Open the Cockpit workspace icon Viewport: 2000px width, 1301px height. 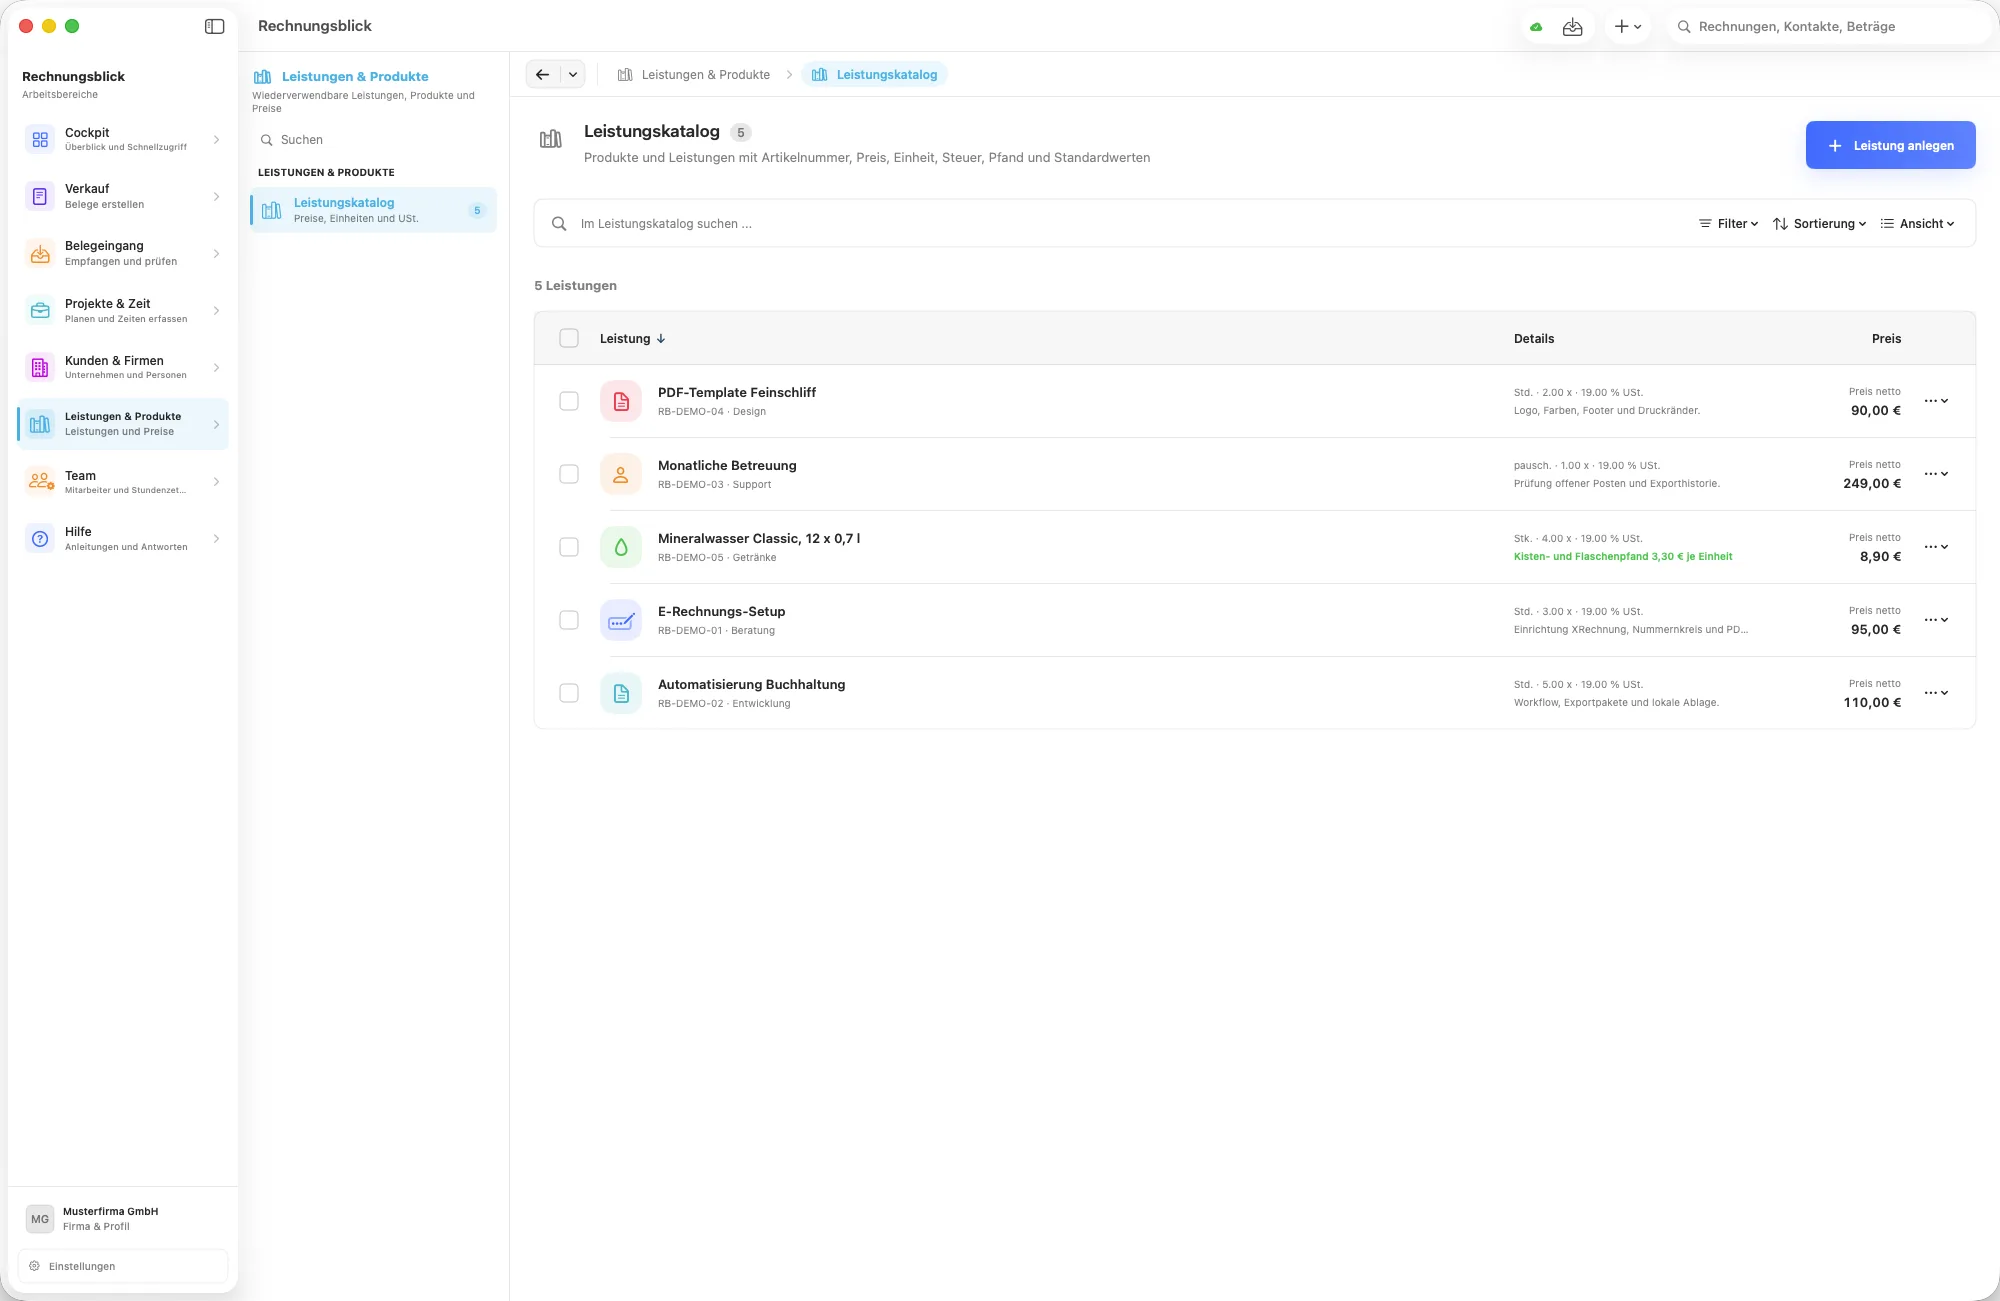tap(40, 140)
